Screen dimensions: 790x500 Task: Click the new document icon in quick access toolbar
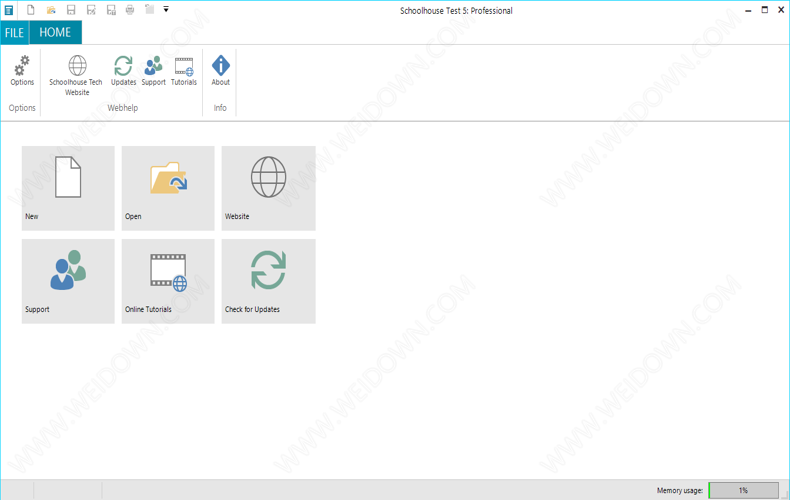click(31, 10)
